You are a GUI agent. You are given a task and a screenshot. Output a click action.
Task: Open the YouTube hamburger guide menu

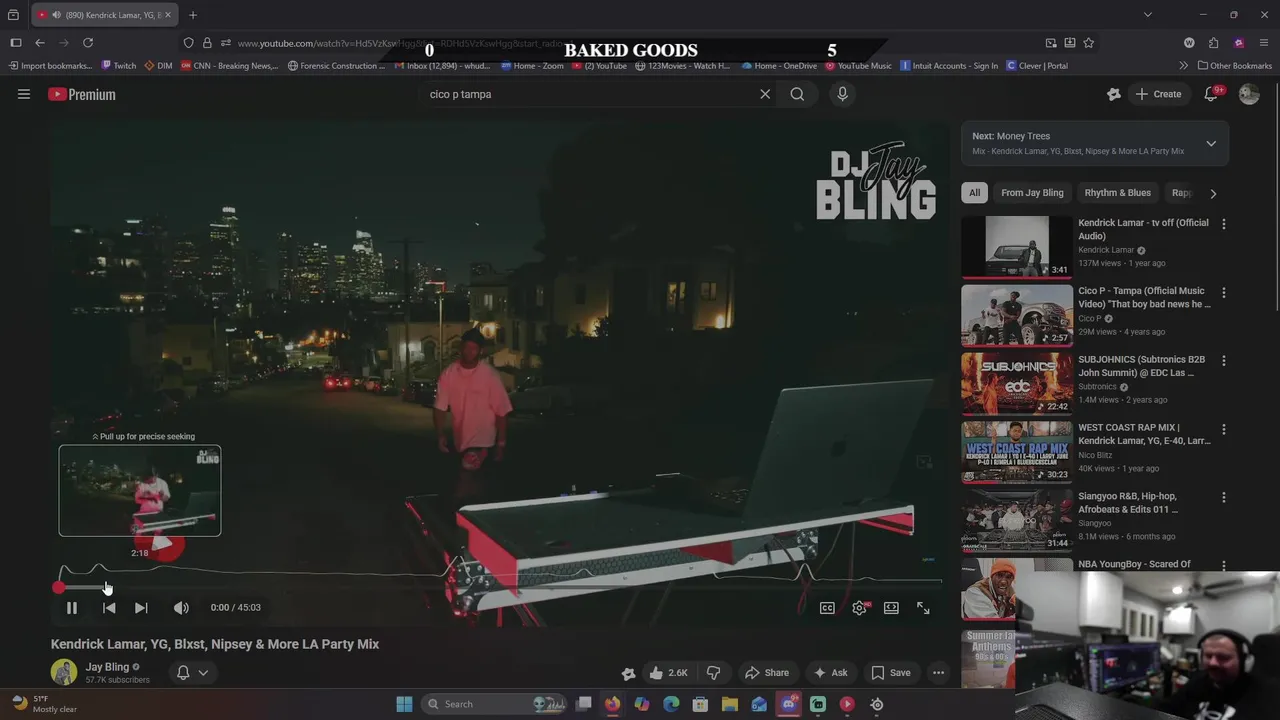24,94
